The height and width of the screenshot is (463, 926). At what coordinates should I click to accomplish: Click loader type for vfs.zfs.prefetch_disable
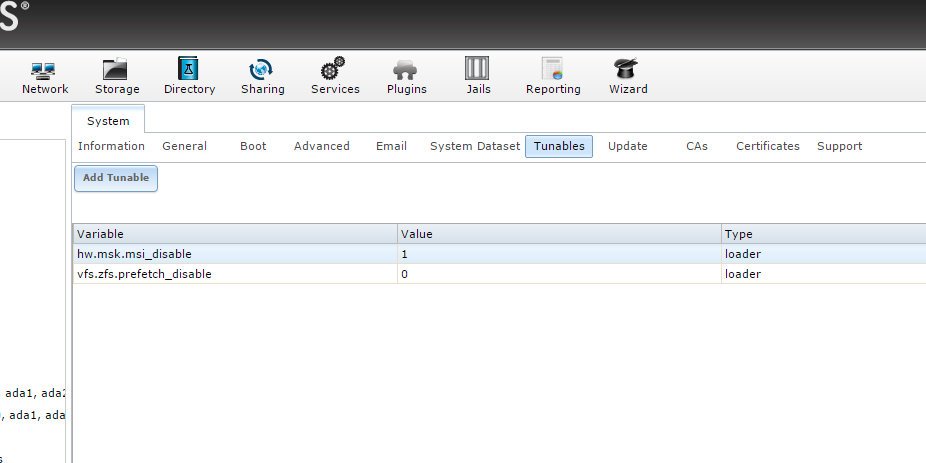pyautogui.click(x=743, y=274)
